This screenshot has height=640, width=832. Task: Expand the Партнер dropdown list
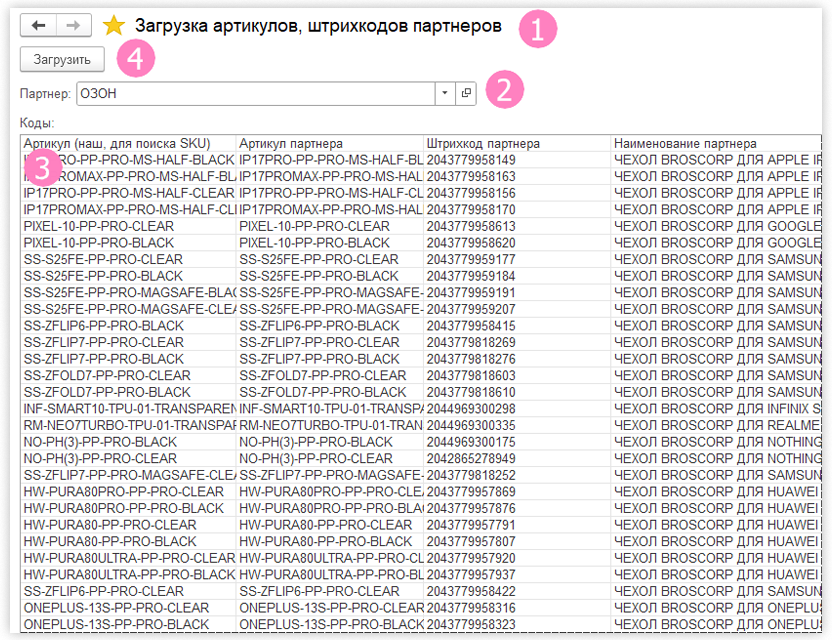[445, 93]
